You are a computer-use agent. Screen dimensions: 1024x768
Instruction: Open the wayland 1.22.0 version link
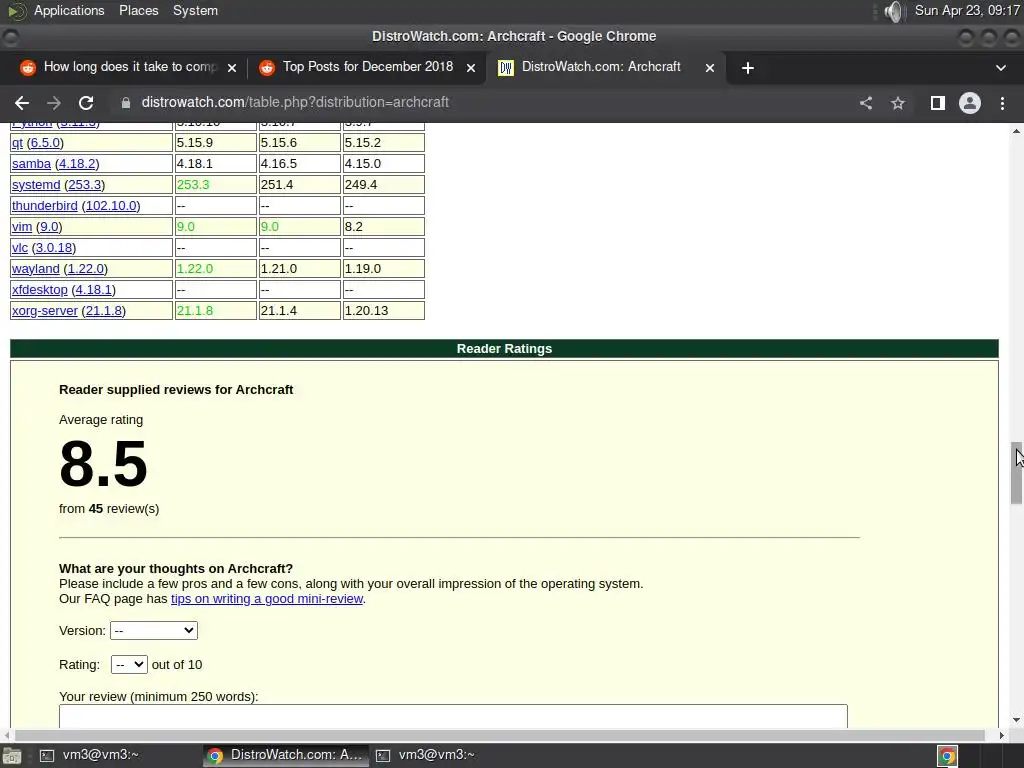pos(86,268)
